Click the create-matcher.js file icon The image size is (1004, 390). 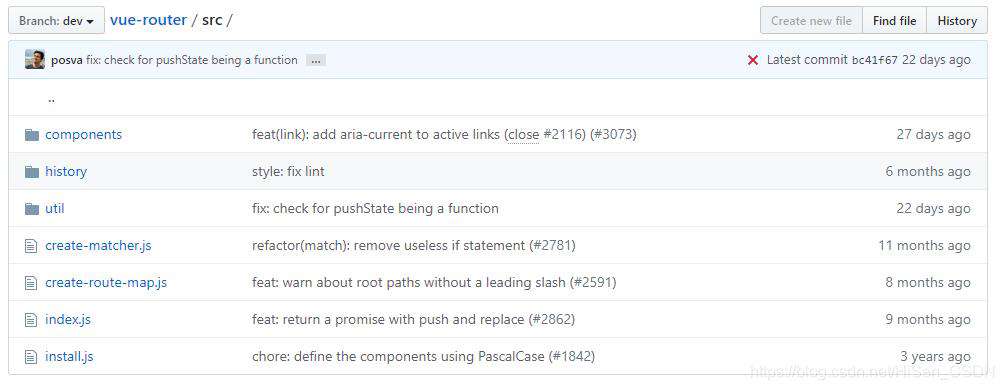click(31, 246)
